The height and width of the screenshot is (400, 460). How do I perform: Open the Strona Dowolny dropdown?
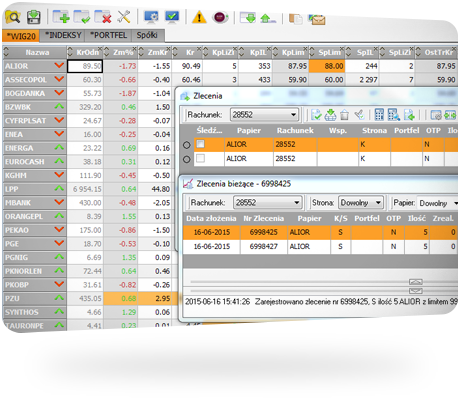[x=361, y=203]
